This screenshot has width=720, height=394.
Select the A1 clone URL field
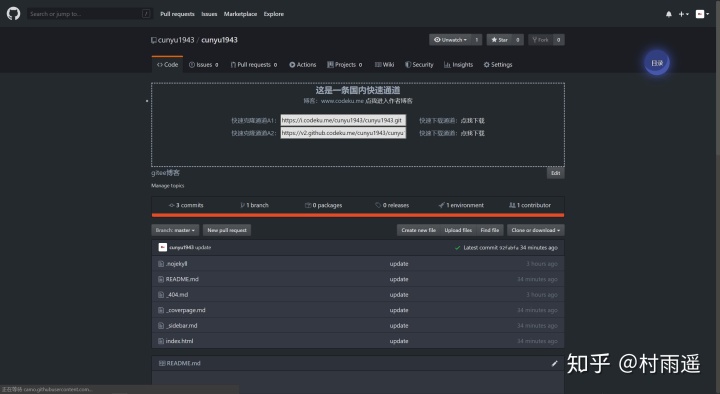tap(343, 120)
